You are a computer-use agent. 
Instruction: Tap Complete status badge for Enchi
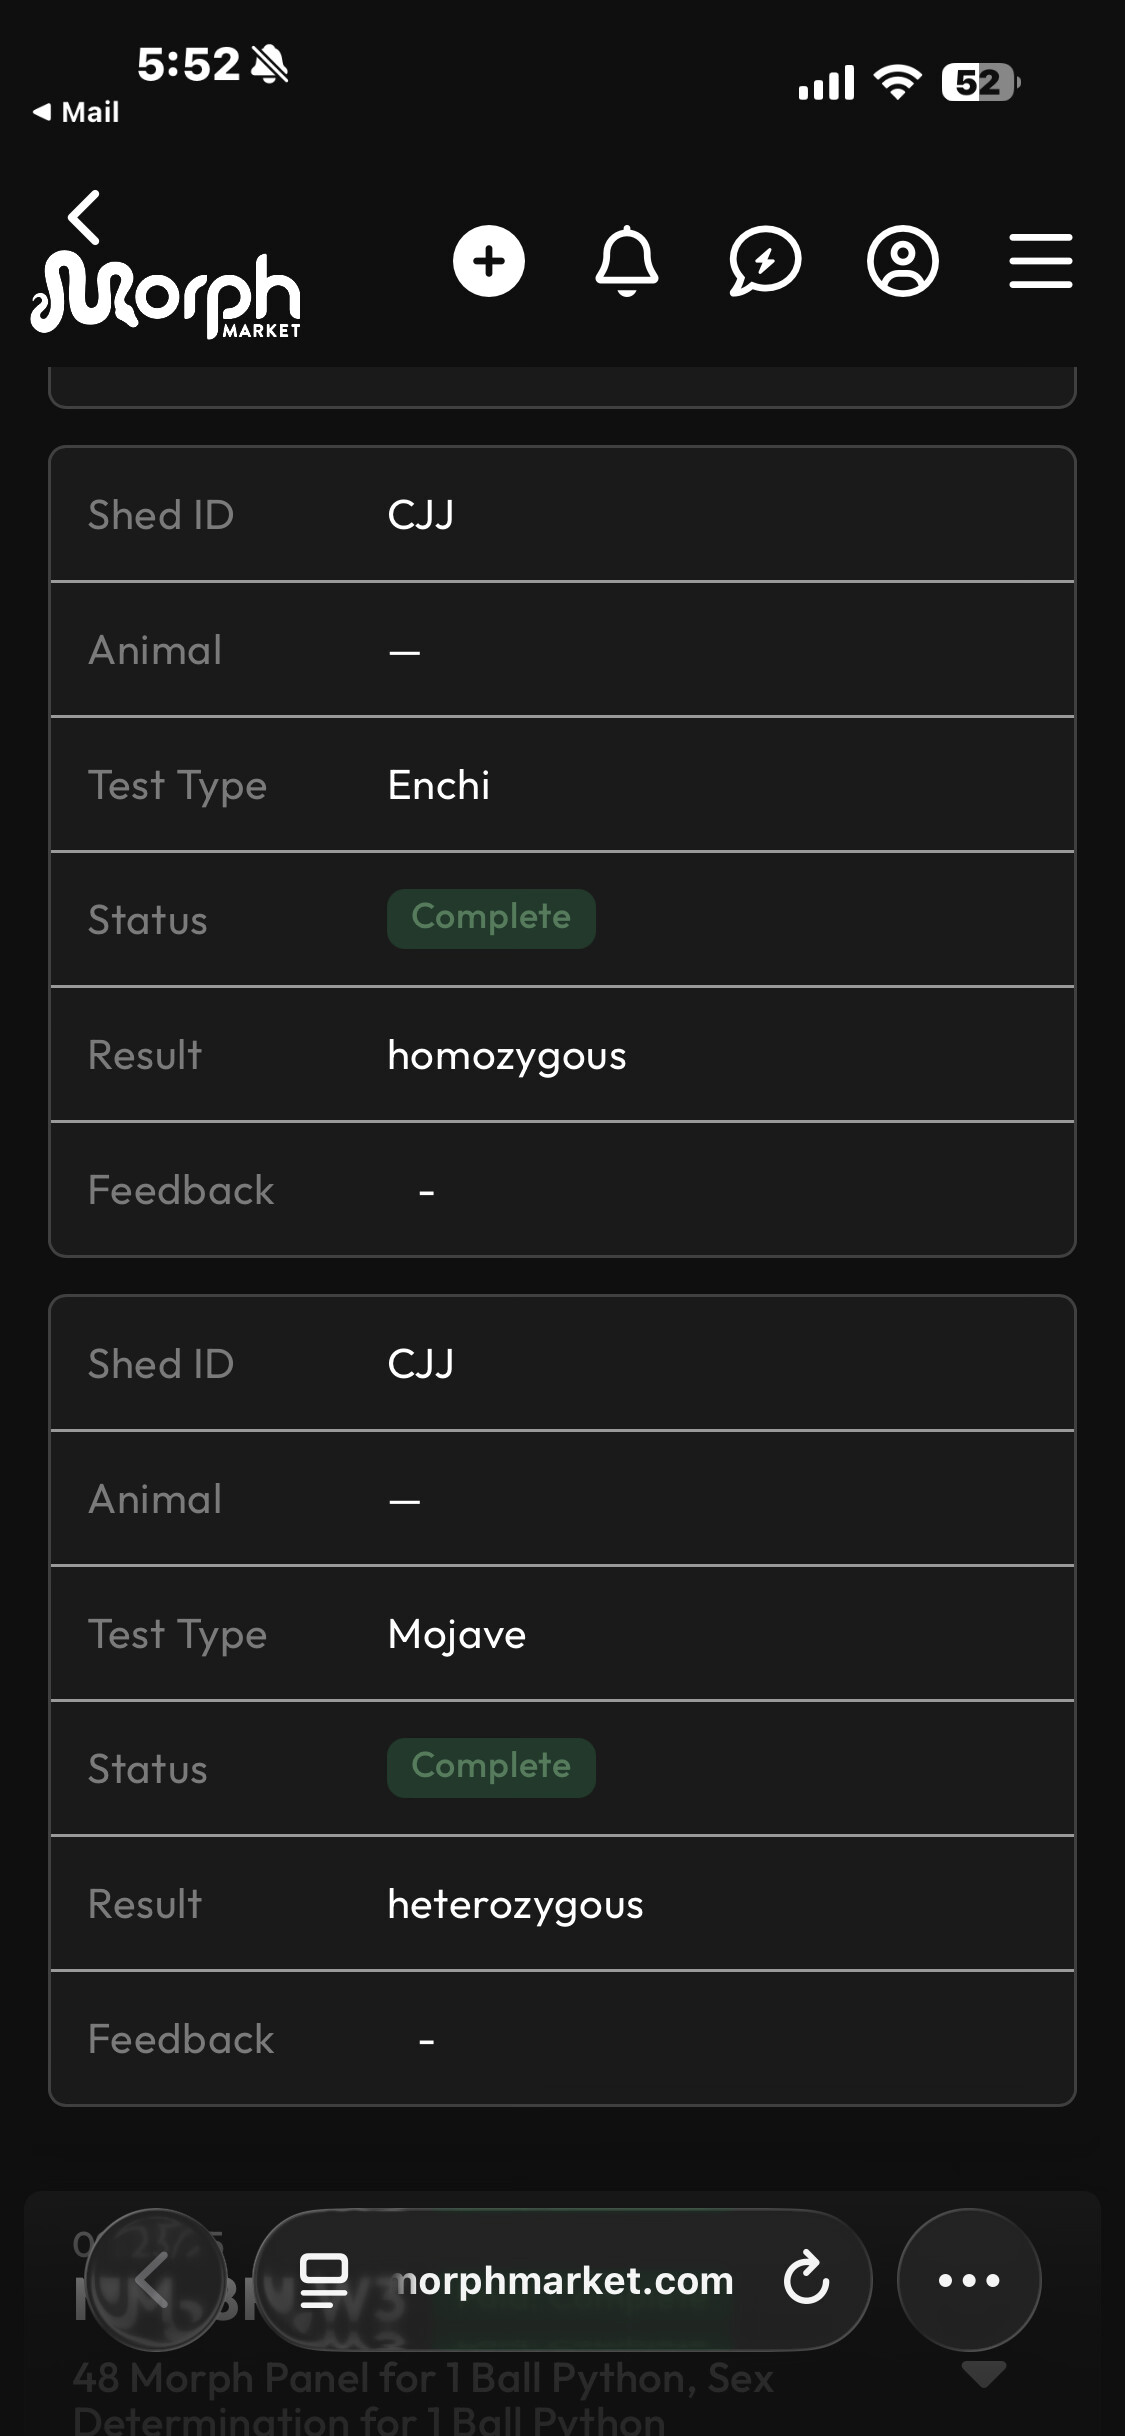coord(491,918)
